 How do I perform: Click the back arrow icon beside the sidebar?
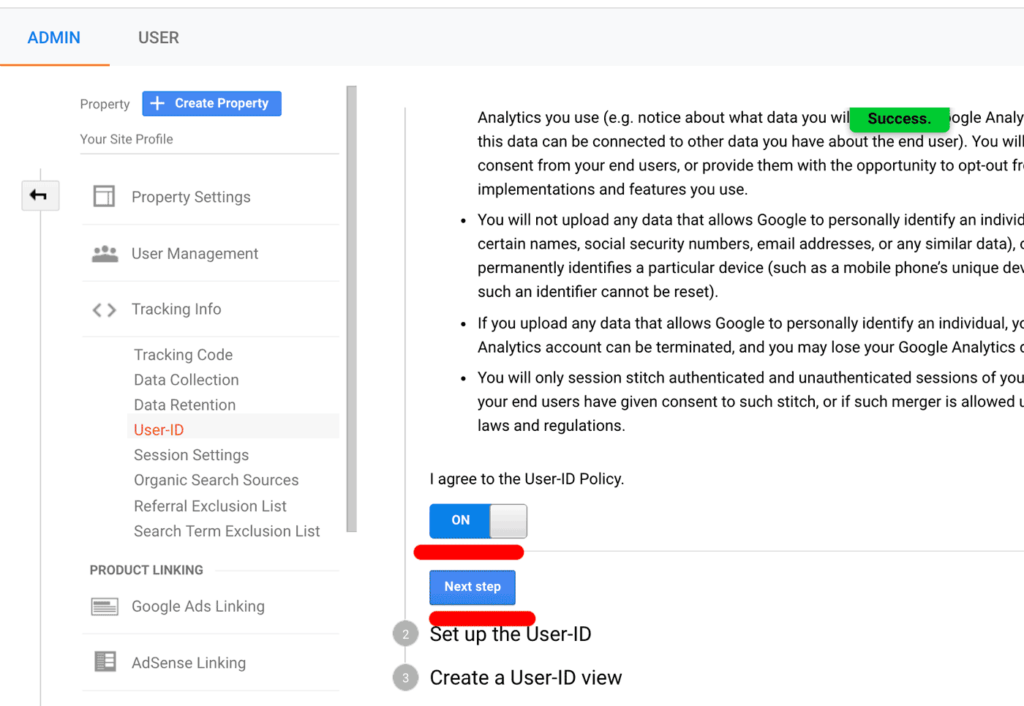pos(39,195)
